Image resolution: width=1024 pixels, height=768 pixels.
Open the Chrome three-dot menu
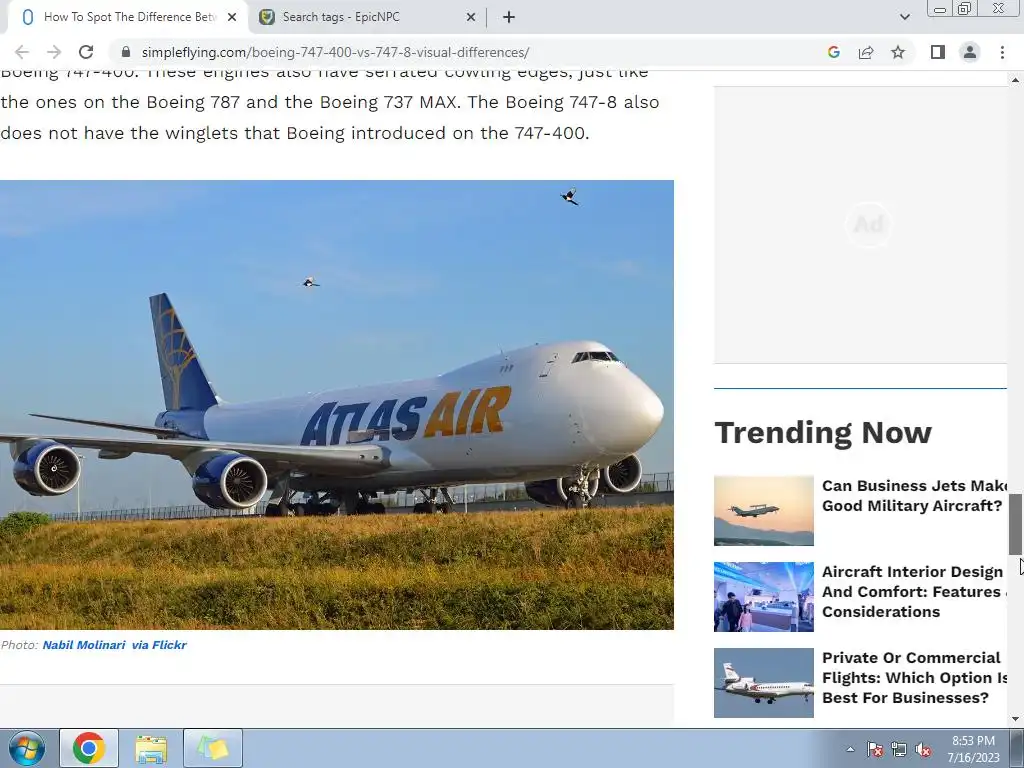[1002, 52]
